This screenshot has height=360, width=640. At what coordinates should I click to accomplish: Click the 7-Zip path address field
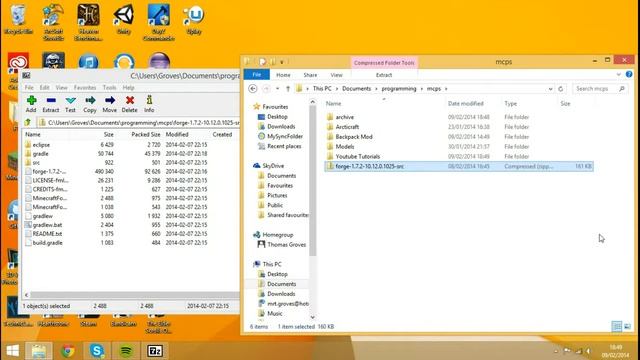click(139, 122)
